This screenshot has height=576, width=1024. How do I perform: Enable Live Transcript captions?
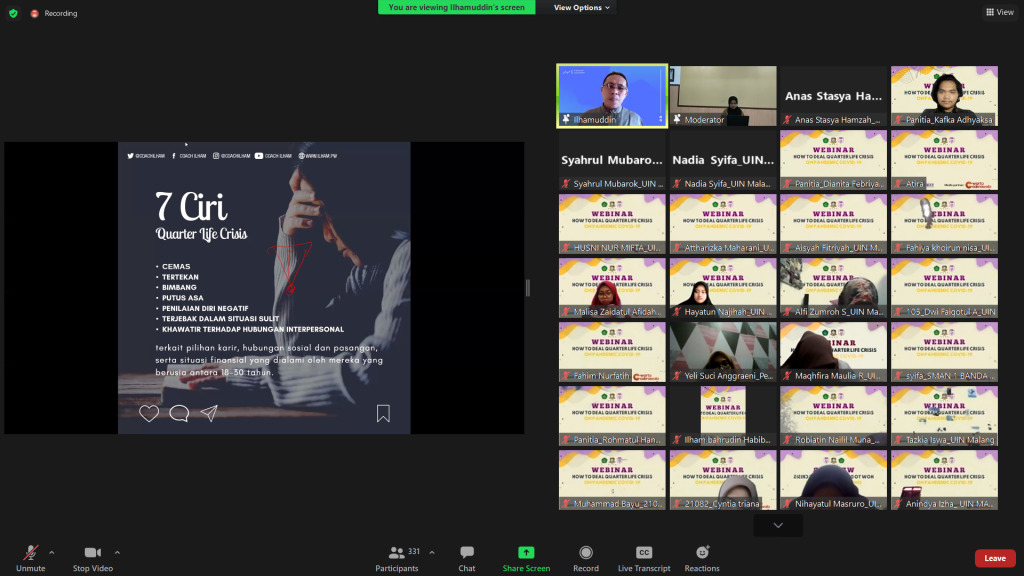644,553
